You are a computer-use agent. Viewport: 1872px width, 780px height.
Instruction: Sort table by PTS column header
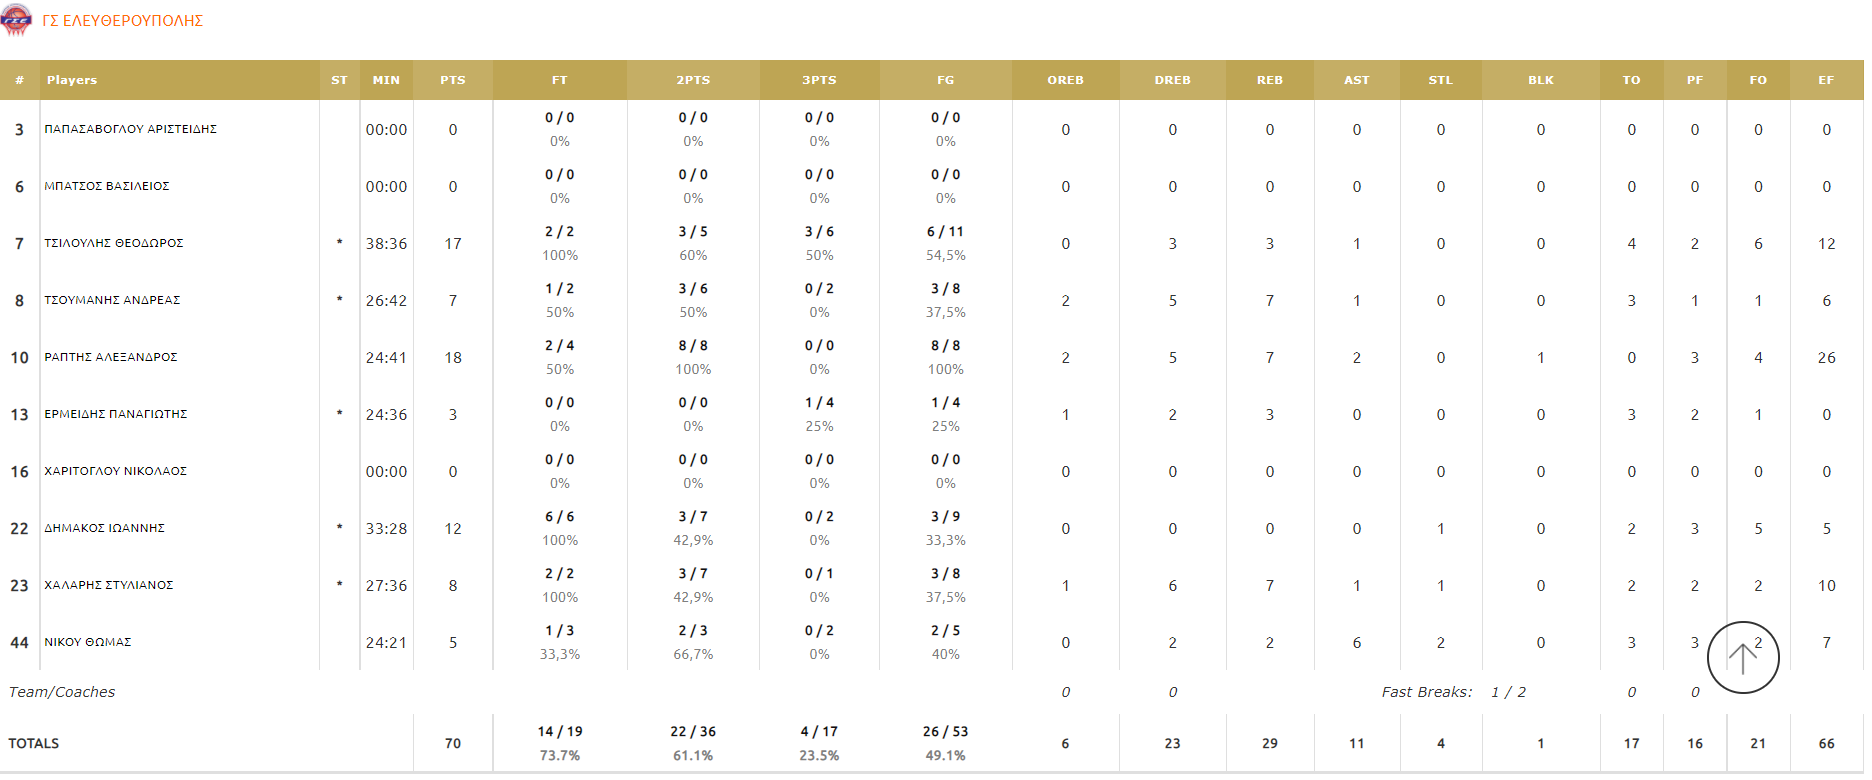click(453, 80)
